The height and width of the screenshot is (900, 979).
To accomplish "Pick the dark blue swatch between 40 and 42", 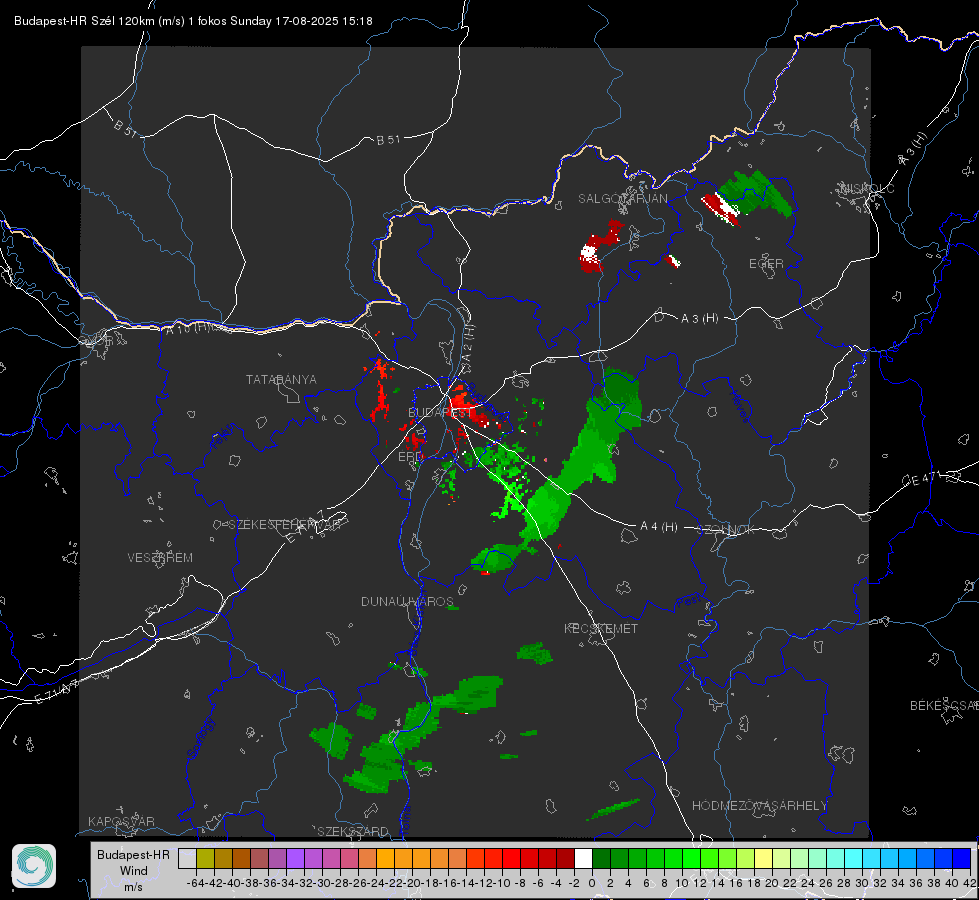I will point(961,858).
